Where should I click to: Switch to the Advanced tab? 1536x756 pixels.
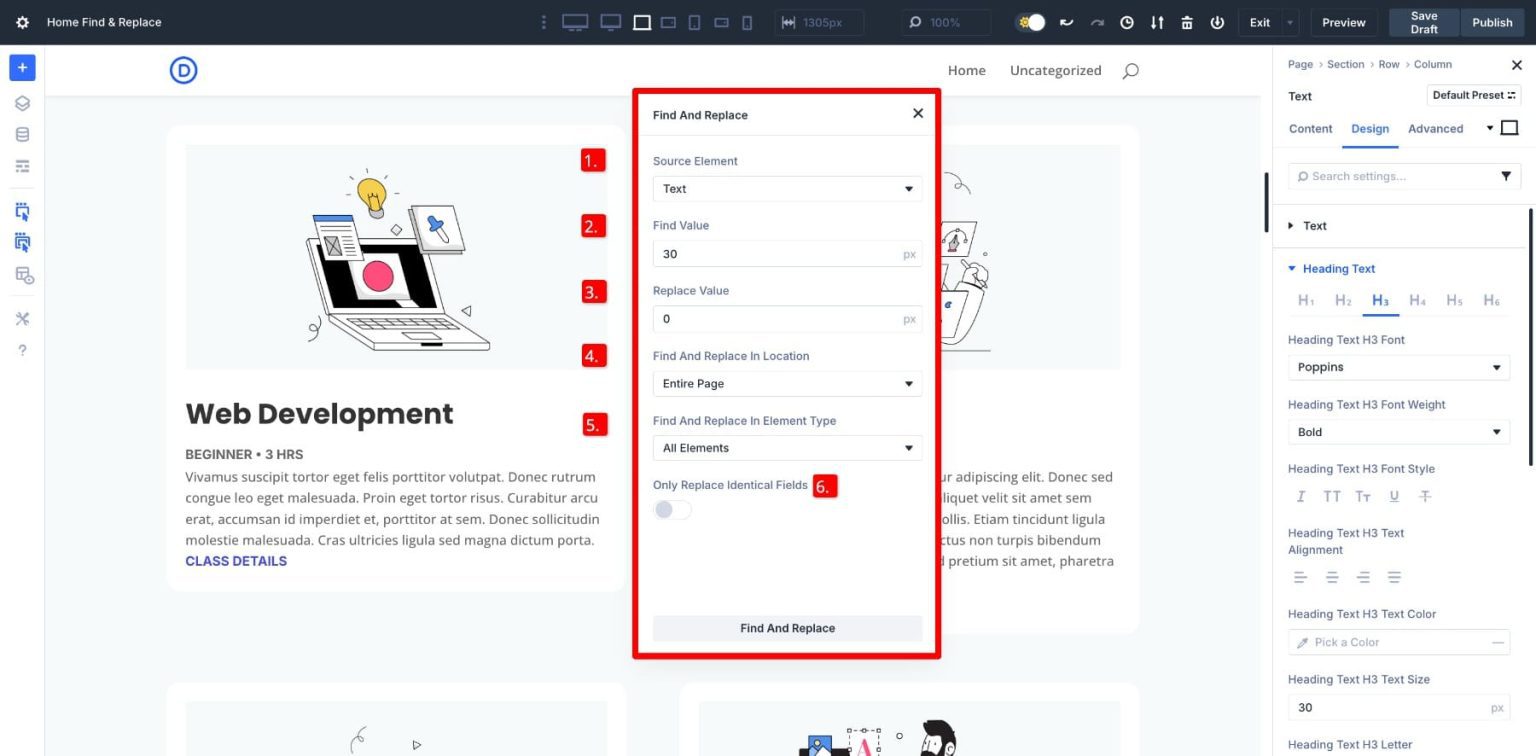[x=1435, y=128]
